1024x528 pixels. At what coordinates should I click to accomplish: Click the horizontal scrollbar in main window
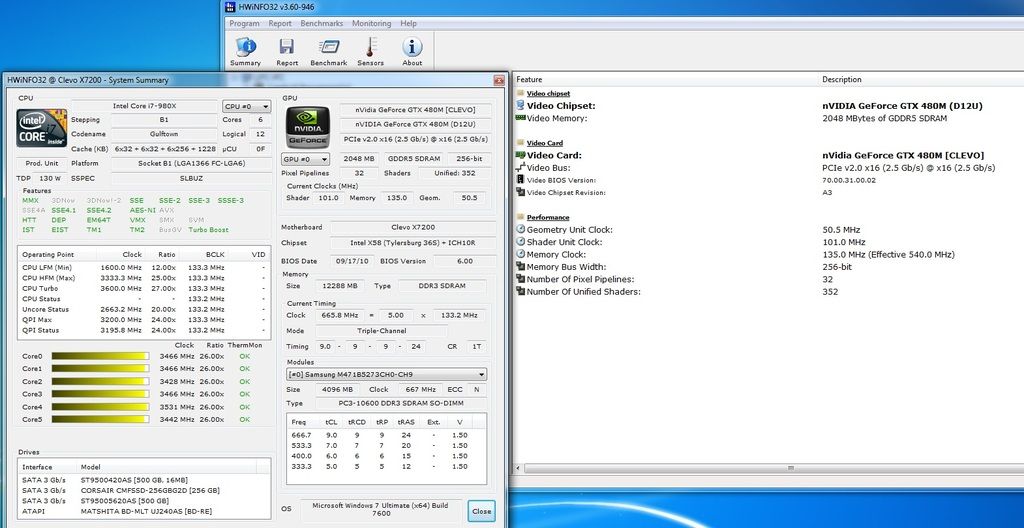pos(790,468)
